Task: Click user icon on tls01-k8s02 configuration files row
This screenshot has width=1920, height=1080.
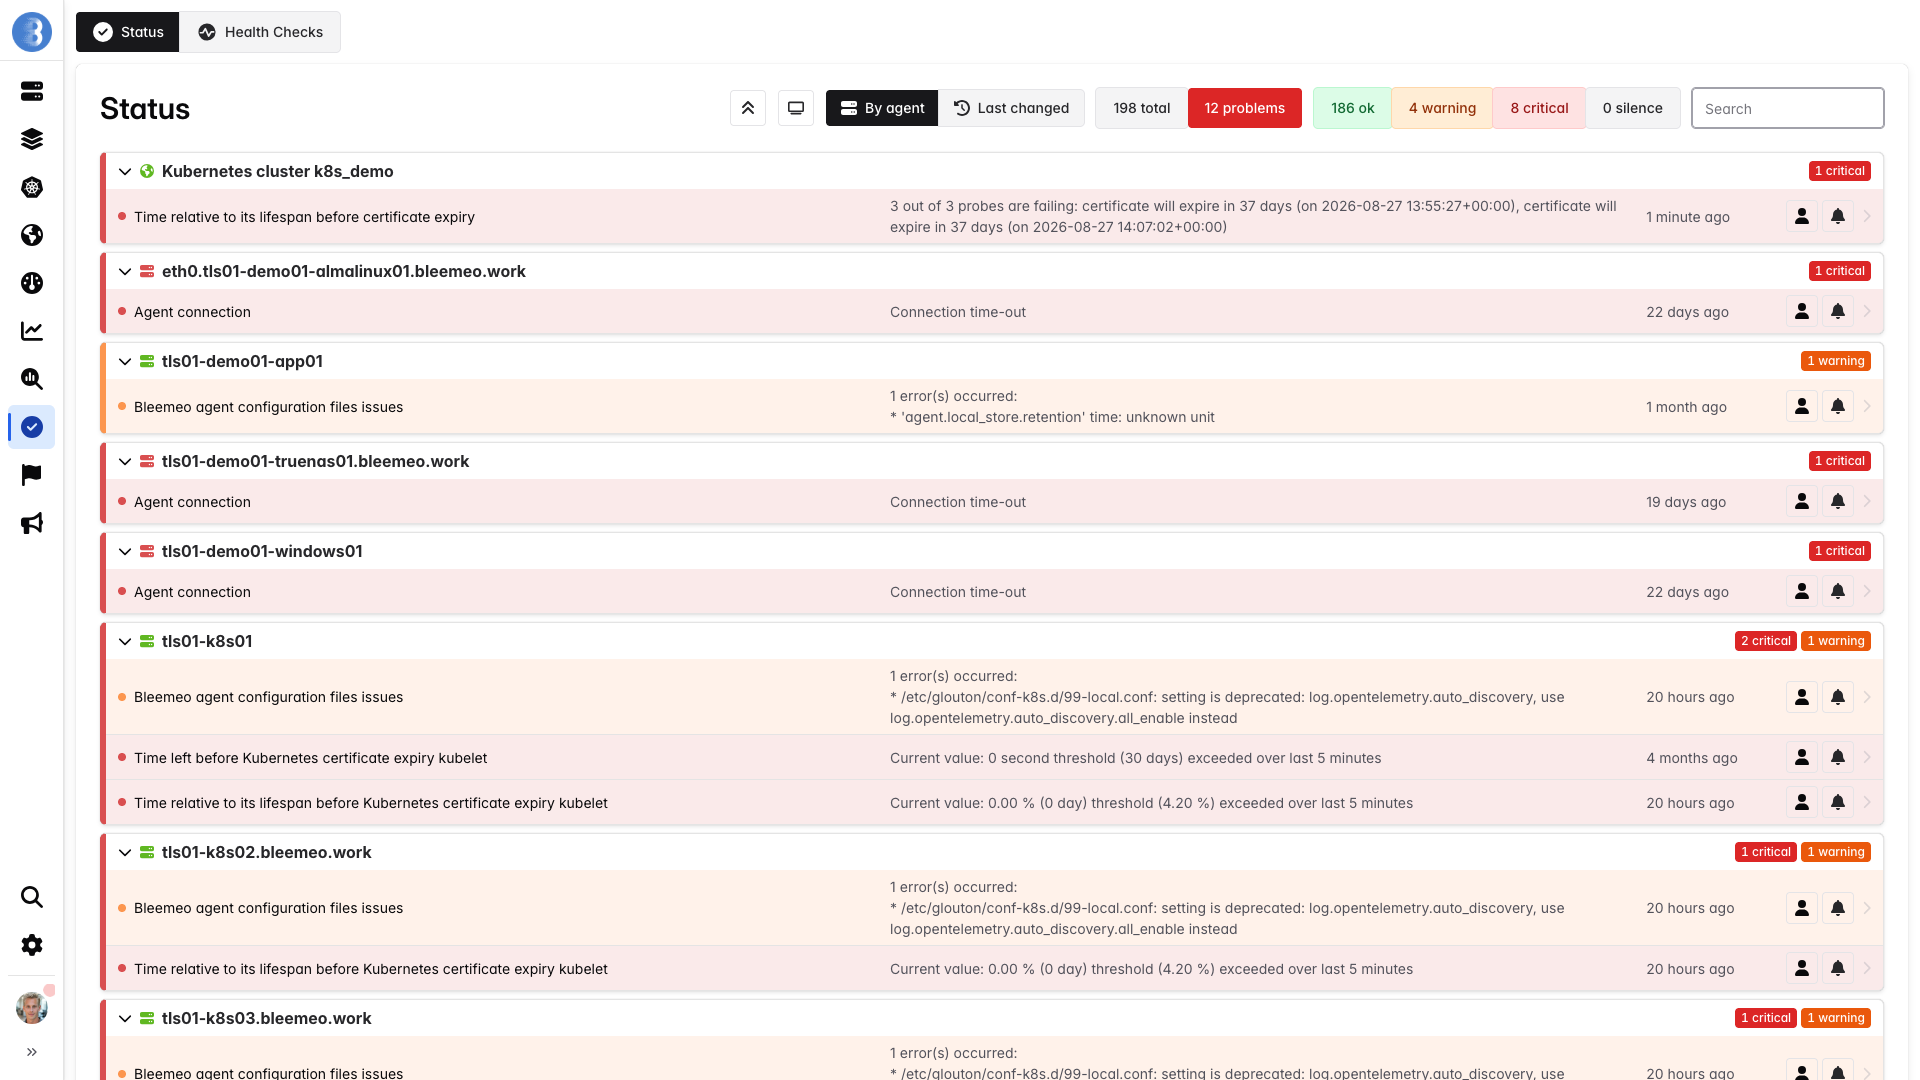Action: (x=1802, y=908)
